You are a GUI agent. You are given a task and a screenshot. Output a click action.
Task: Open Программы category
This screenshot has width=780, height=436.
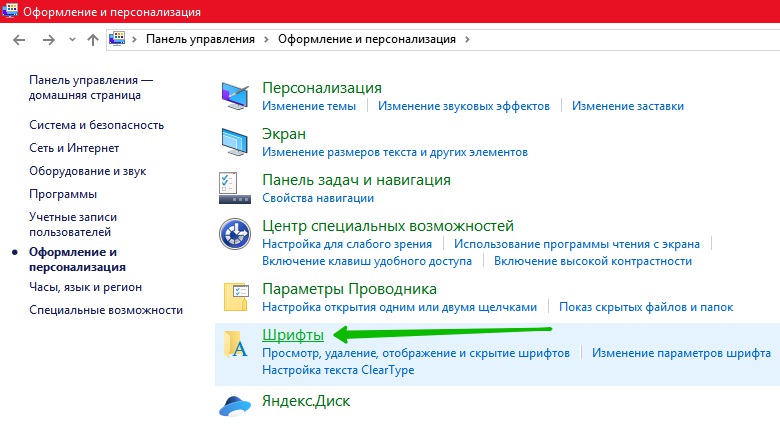[63, 194]
